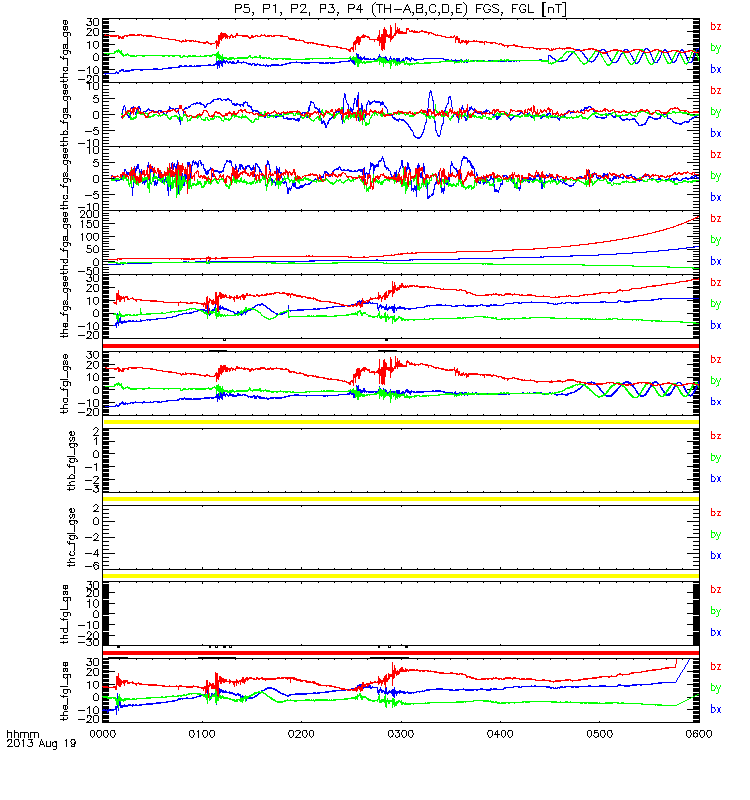The width and height of the screenshot is (750, 800).
Task: Click bz legend beside the topmost panel
Action: point(715,27)
